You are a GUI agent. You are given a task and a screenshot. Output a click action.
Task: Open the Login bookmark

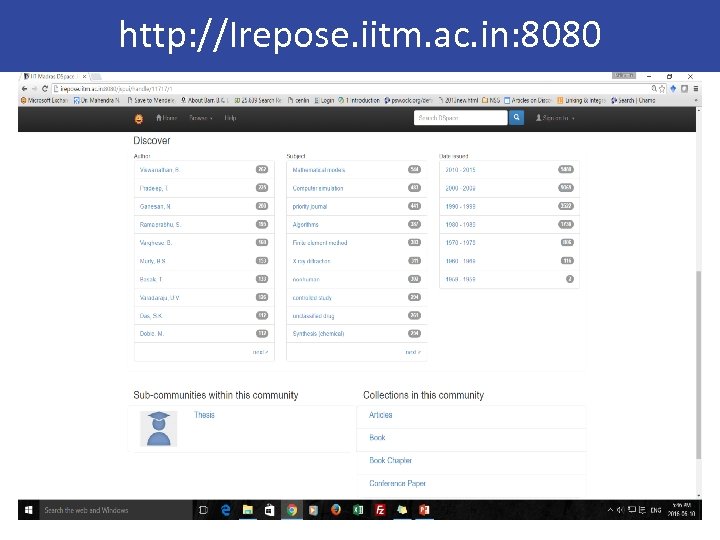point(324,100)
